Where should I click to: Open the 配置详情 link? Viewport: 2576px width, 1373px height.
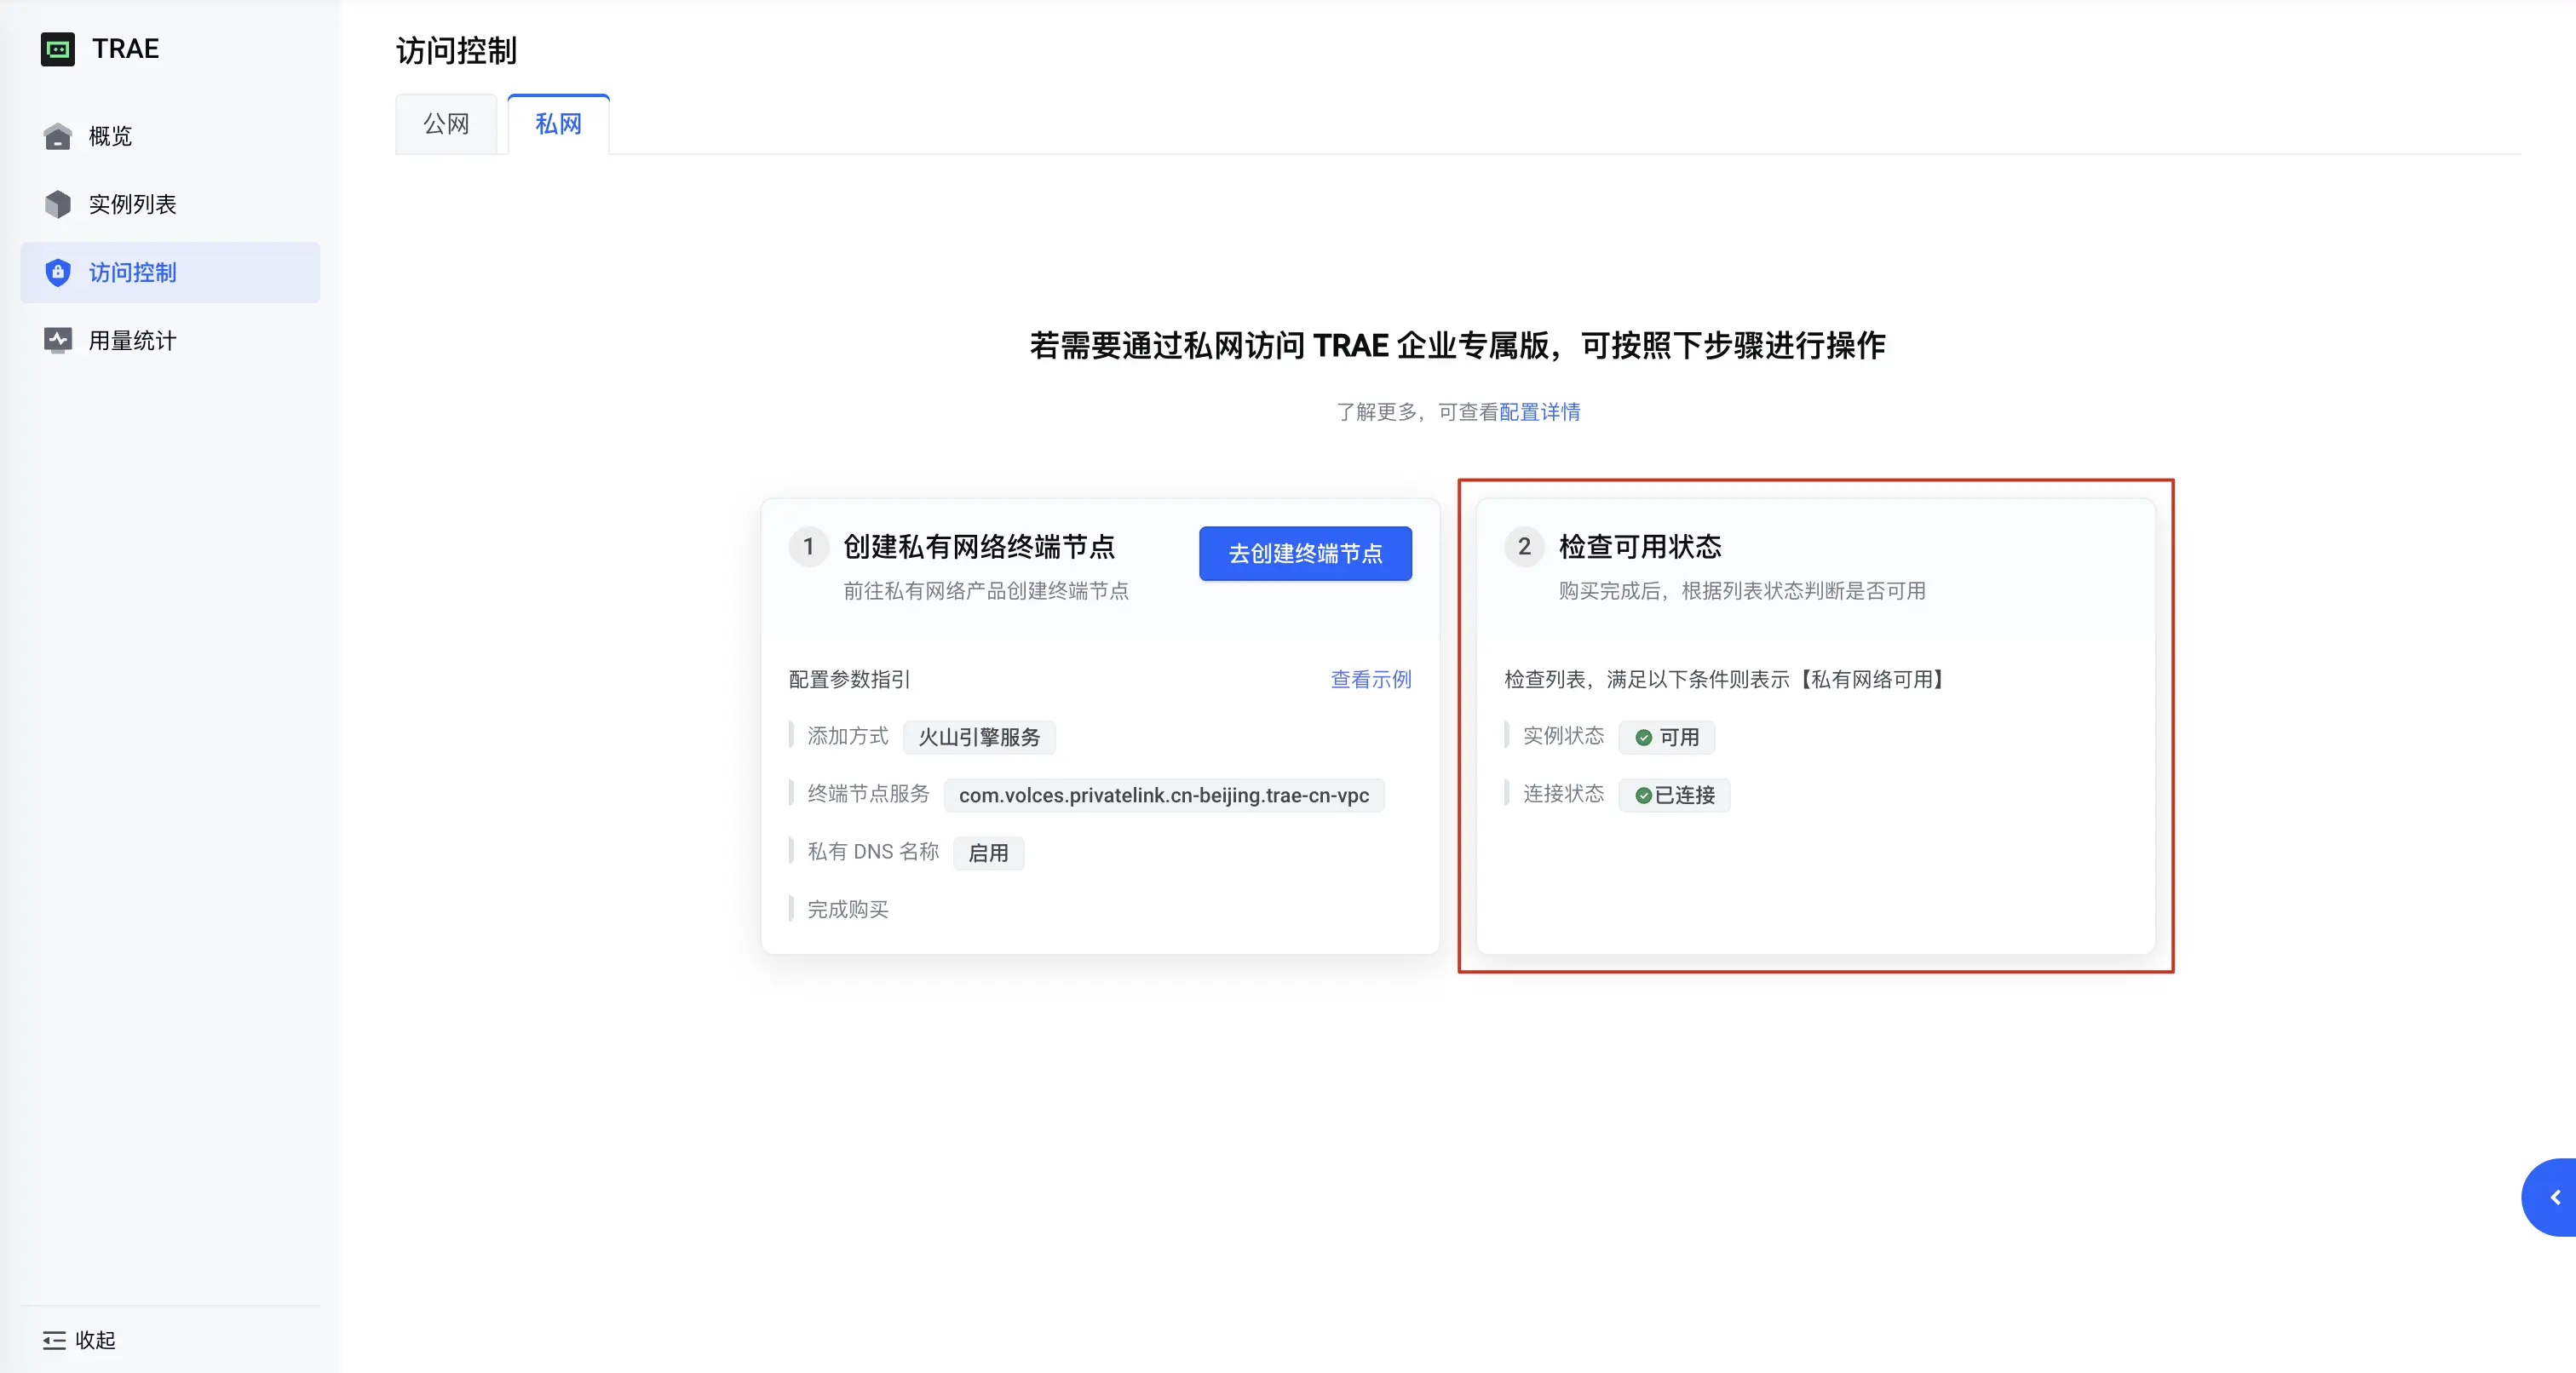pyautogui.click(x=1540, y=412)
